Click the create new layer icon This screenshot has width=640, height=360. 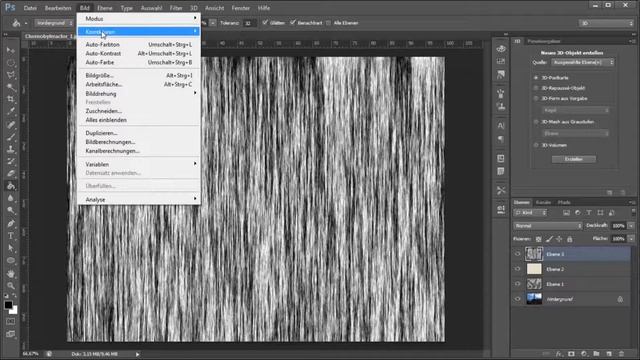pyautogui.click(x=609, y=354)
